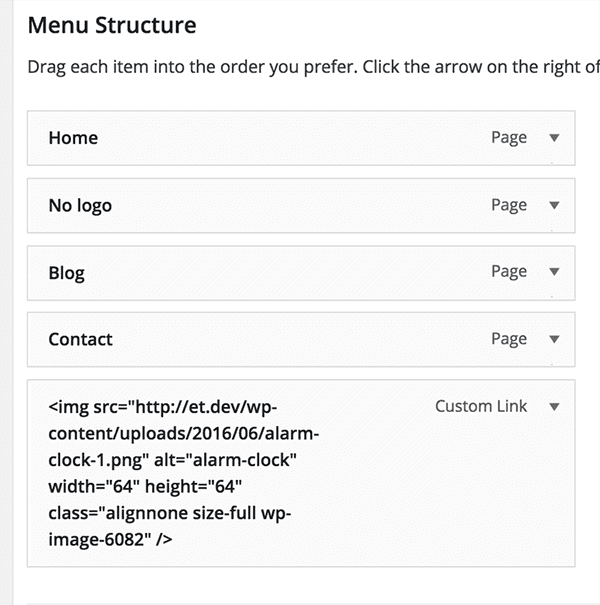Click the alarm-clock alt attribute text
The height and width of the screenshot is (605, 600).
[x=241, y=461]
